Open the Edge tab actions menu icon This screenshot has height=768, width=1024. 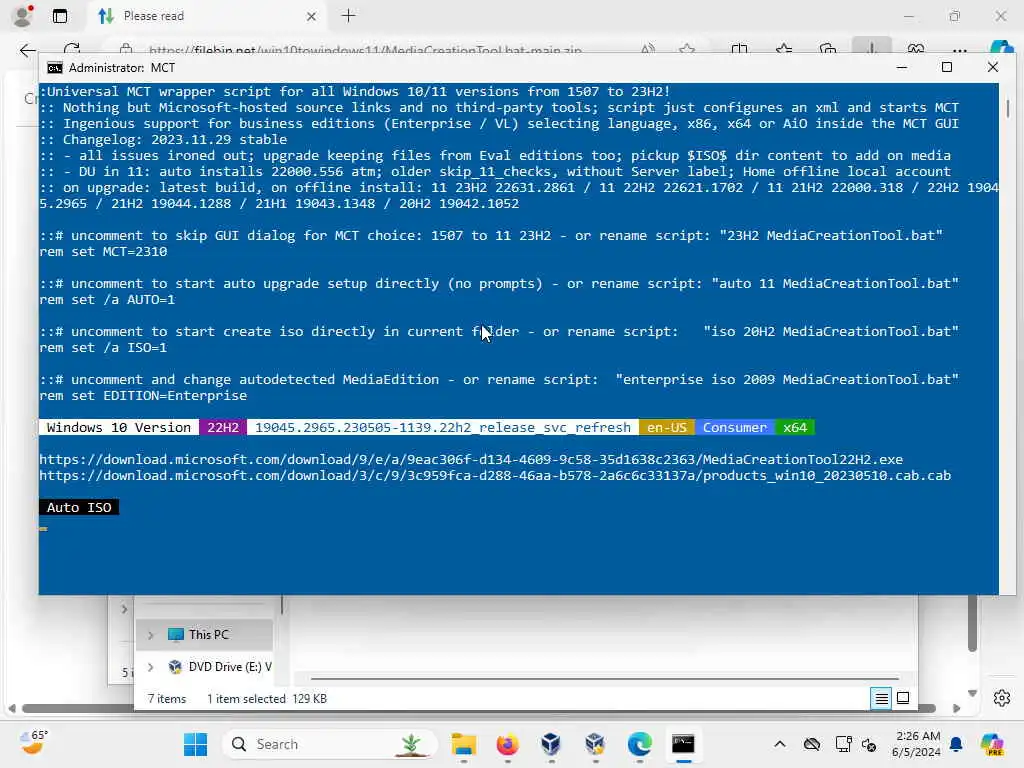click(x=59, y=16)
